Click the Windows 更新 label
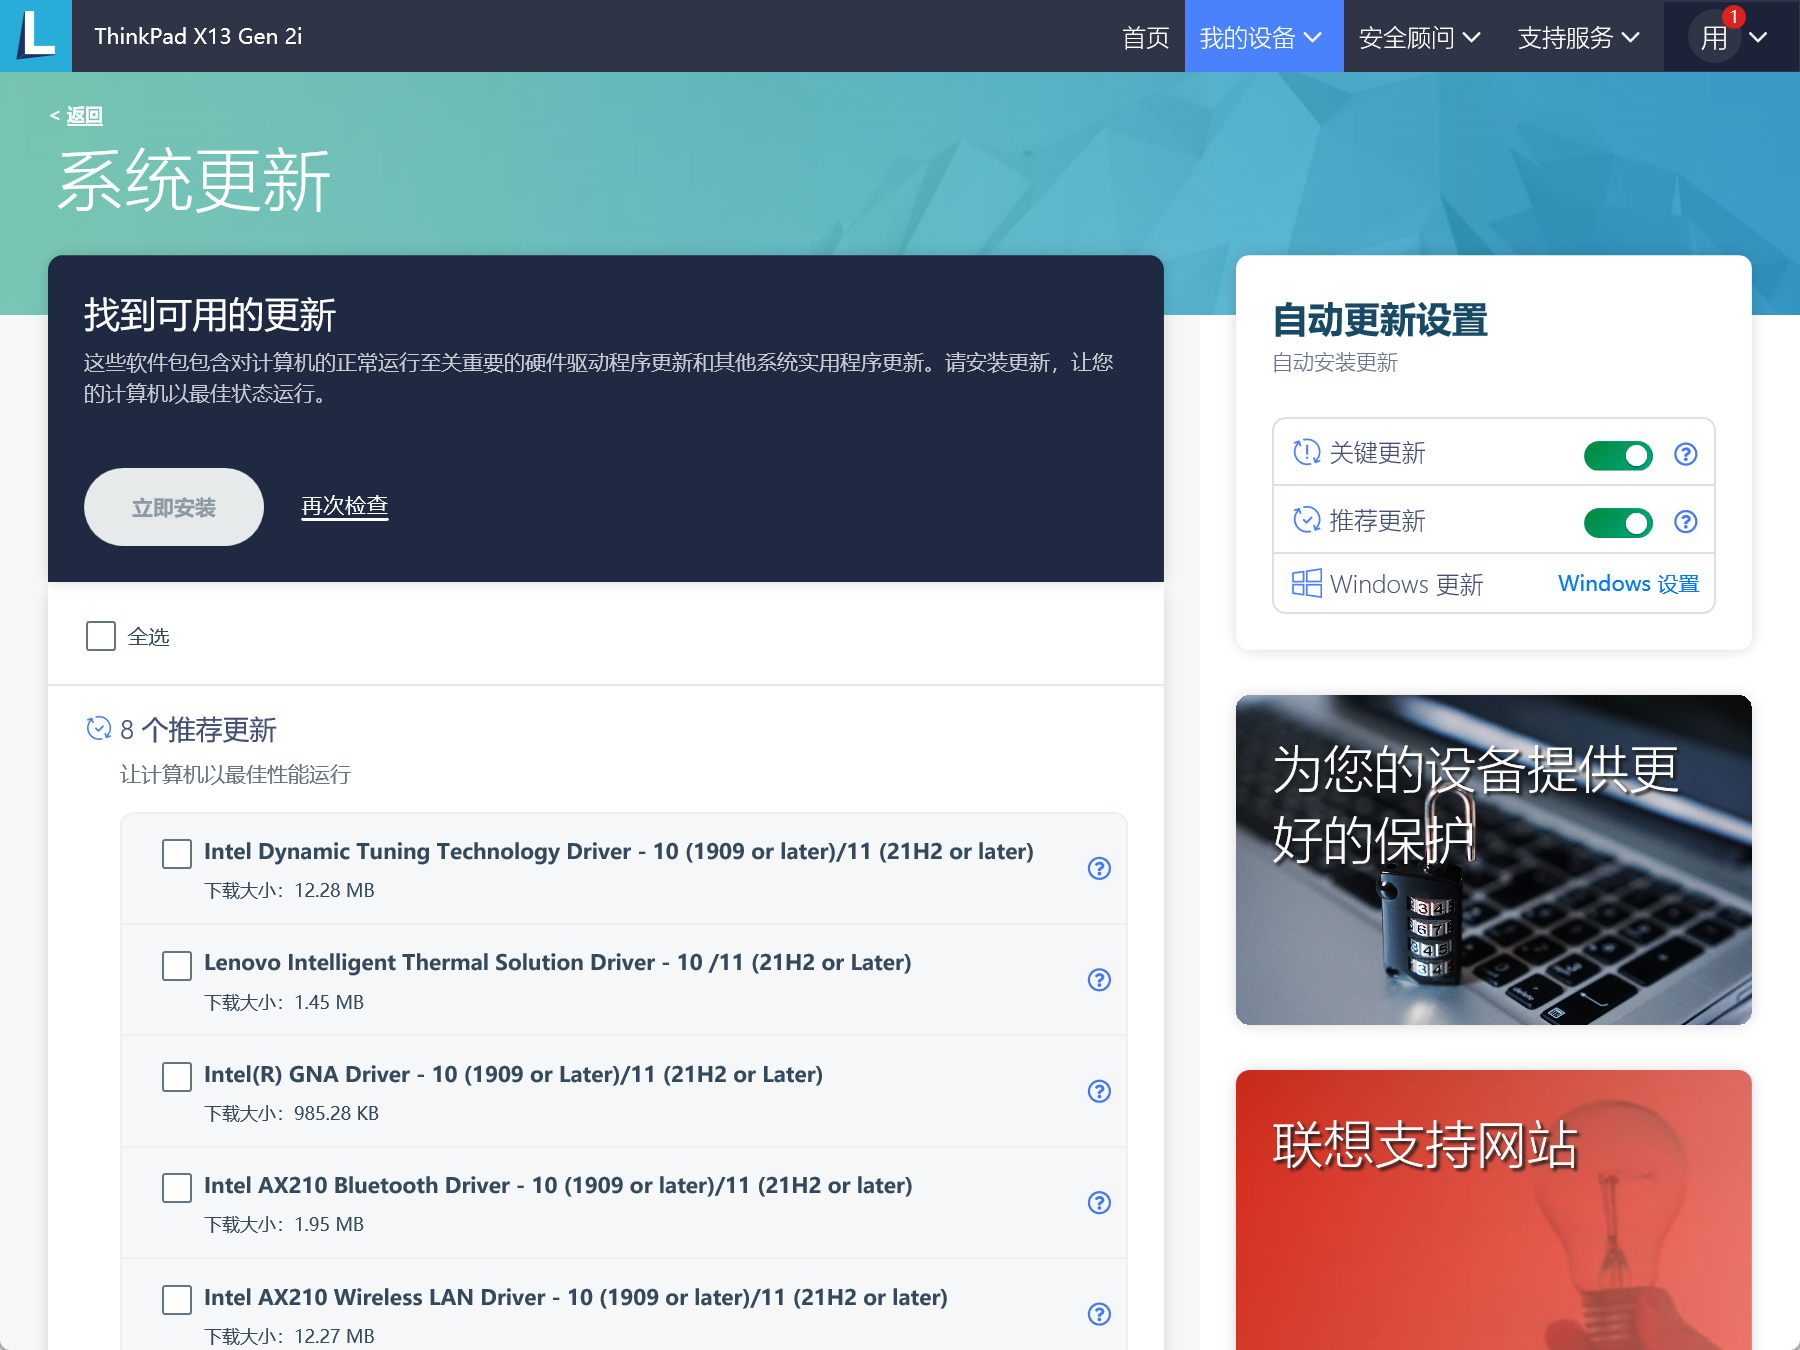 point(1407,584)
